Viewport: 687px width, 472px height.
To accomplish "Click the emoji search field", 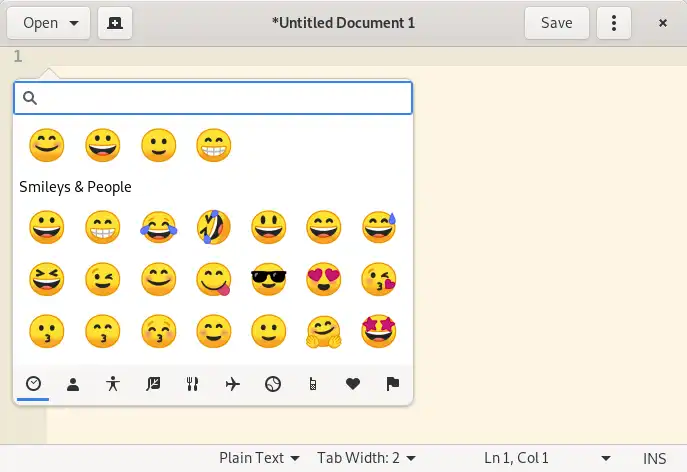I will point(213,98).
